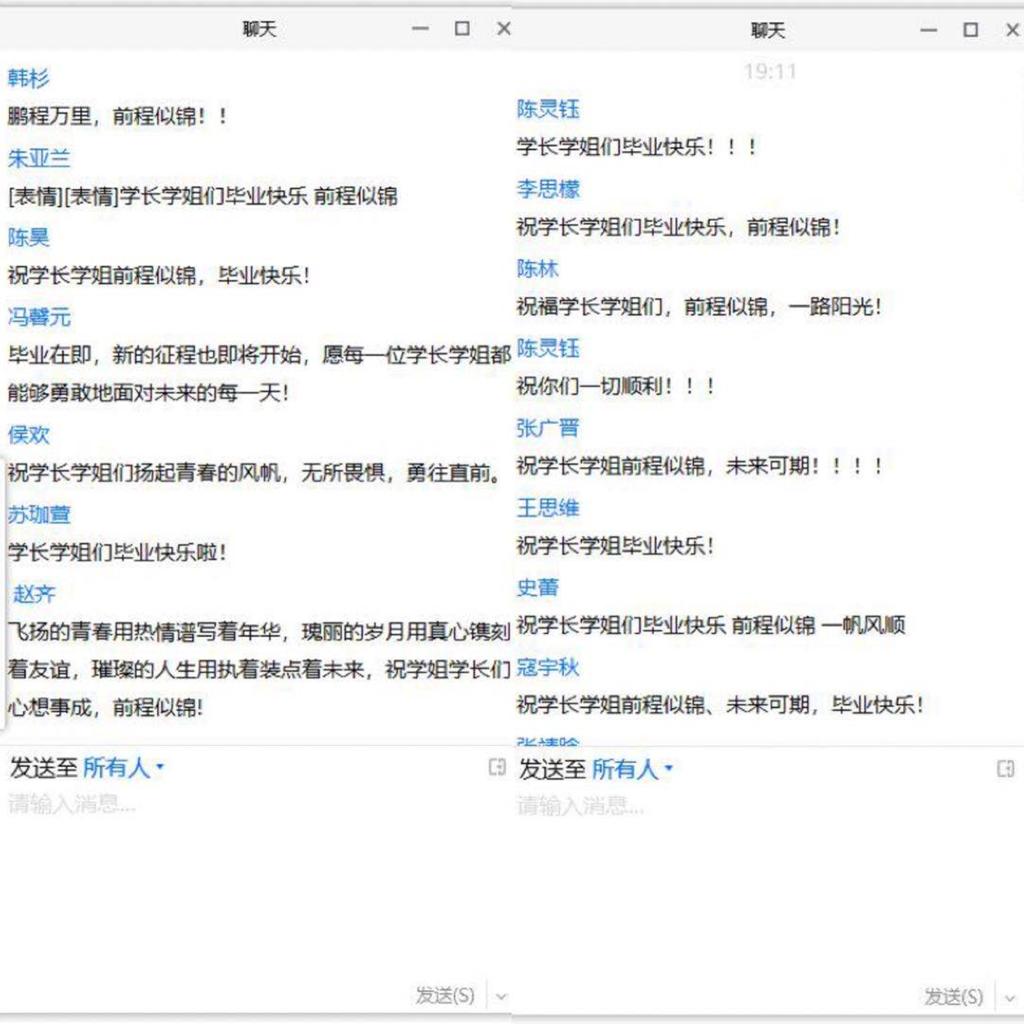1024x1024 pixels.
Task: Click 张广晋's message ending 未来可期！！！！
Action: 700,466
